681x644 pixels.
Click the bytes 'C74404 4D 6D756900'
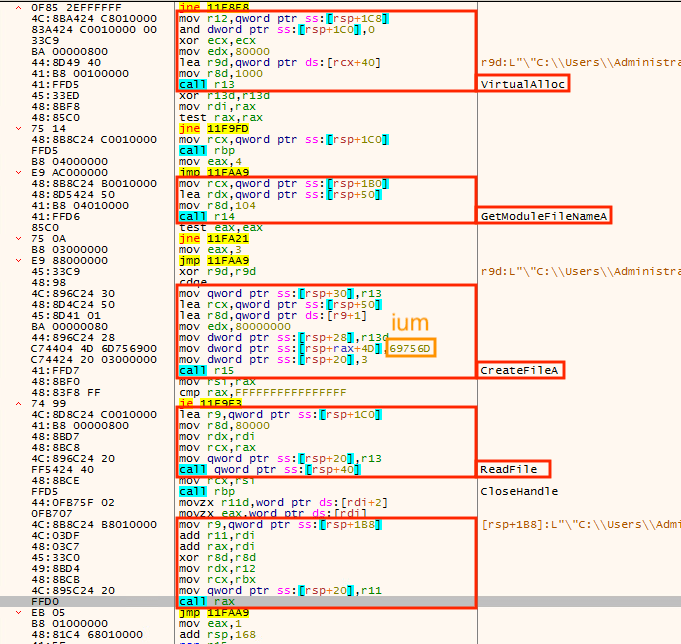[x=94, y=349]
